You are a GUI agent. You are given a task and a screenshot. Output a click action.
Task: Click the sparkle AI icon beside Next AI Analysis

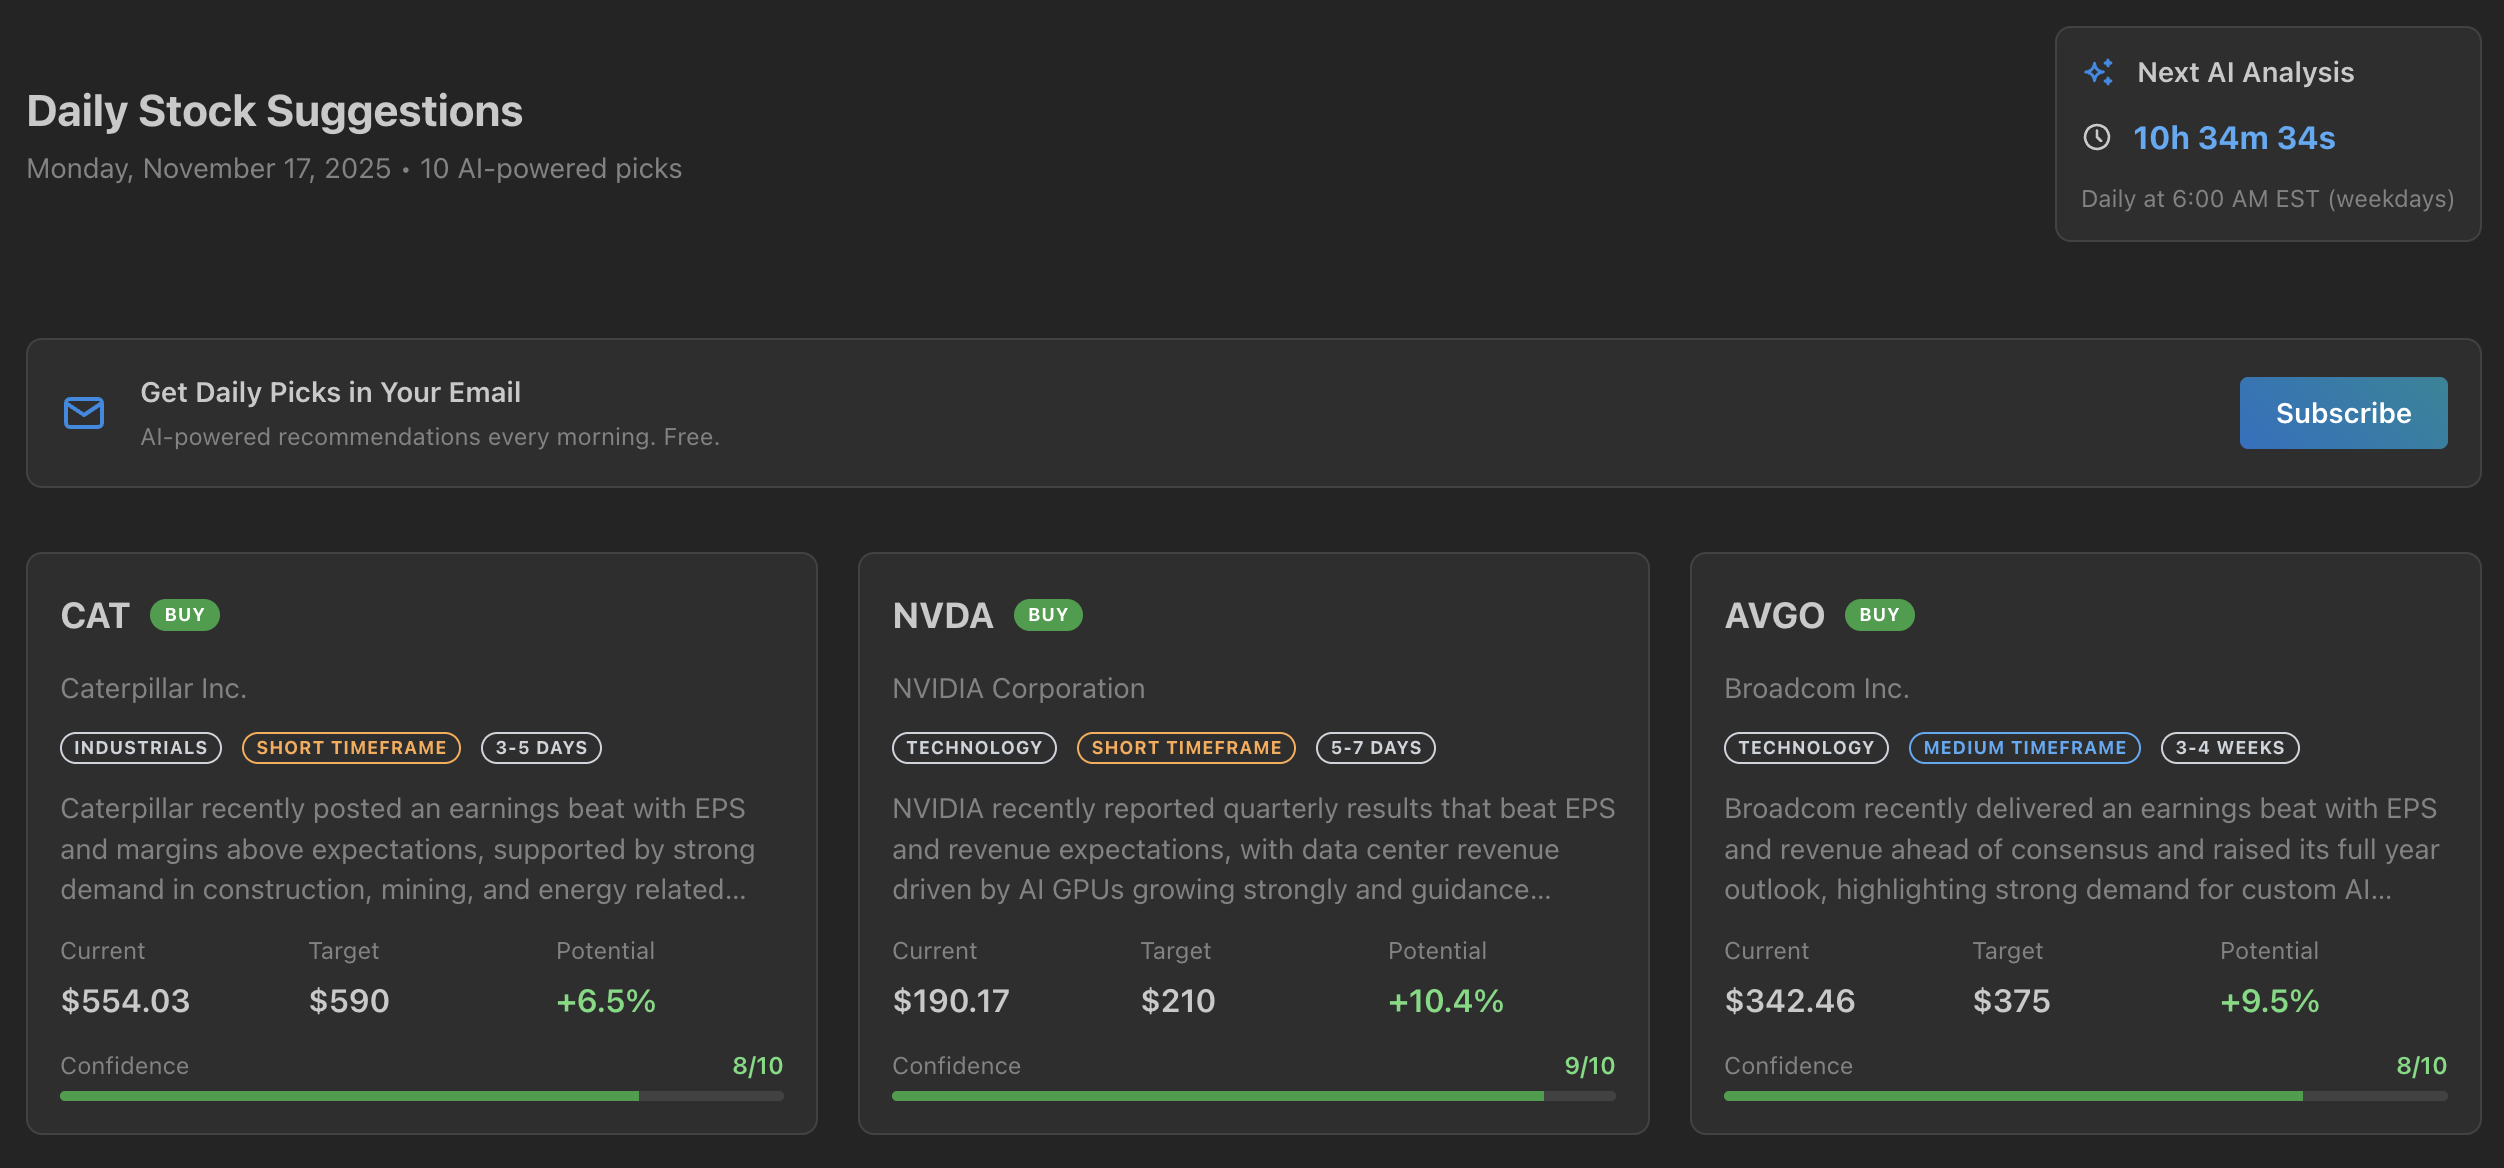(2097, 71)
